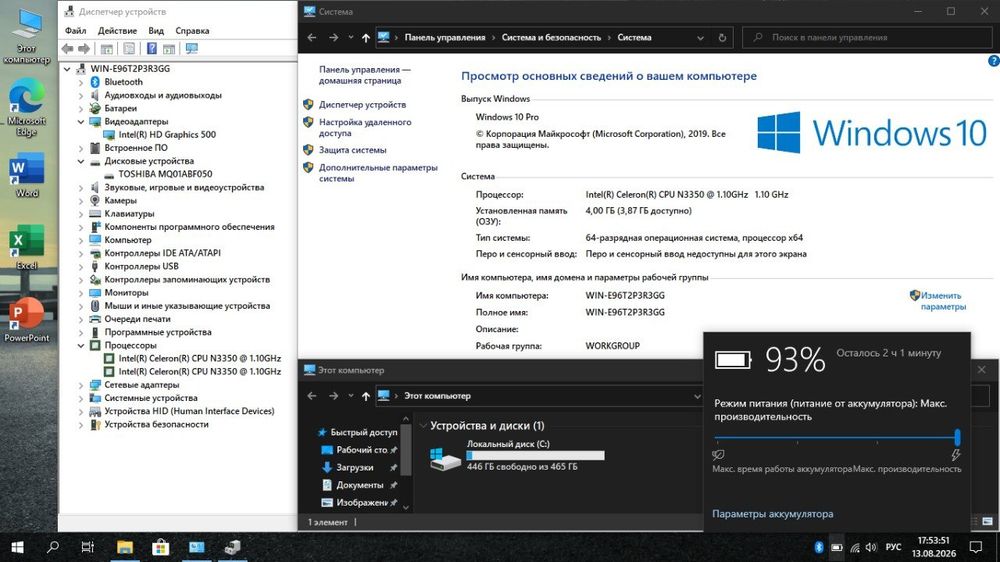1000x562 pixels.
Task: Open the Справка menu
Action: coord(192,31)
